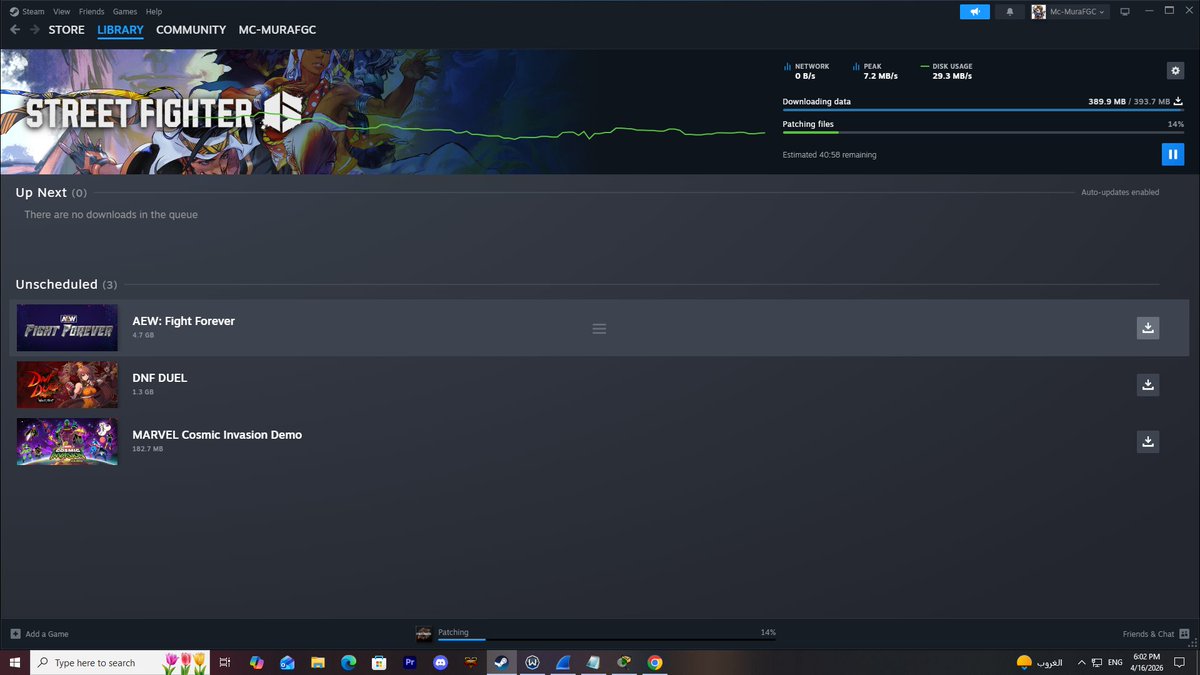
Task: Download AEW: Fight Forever now
Action: 1148,328
